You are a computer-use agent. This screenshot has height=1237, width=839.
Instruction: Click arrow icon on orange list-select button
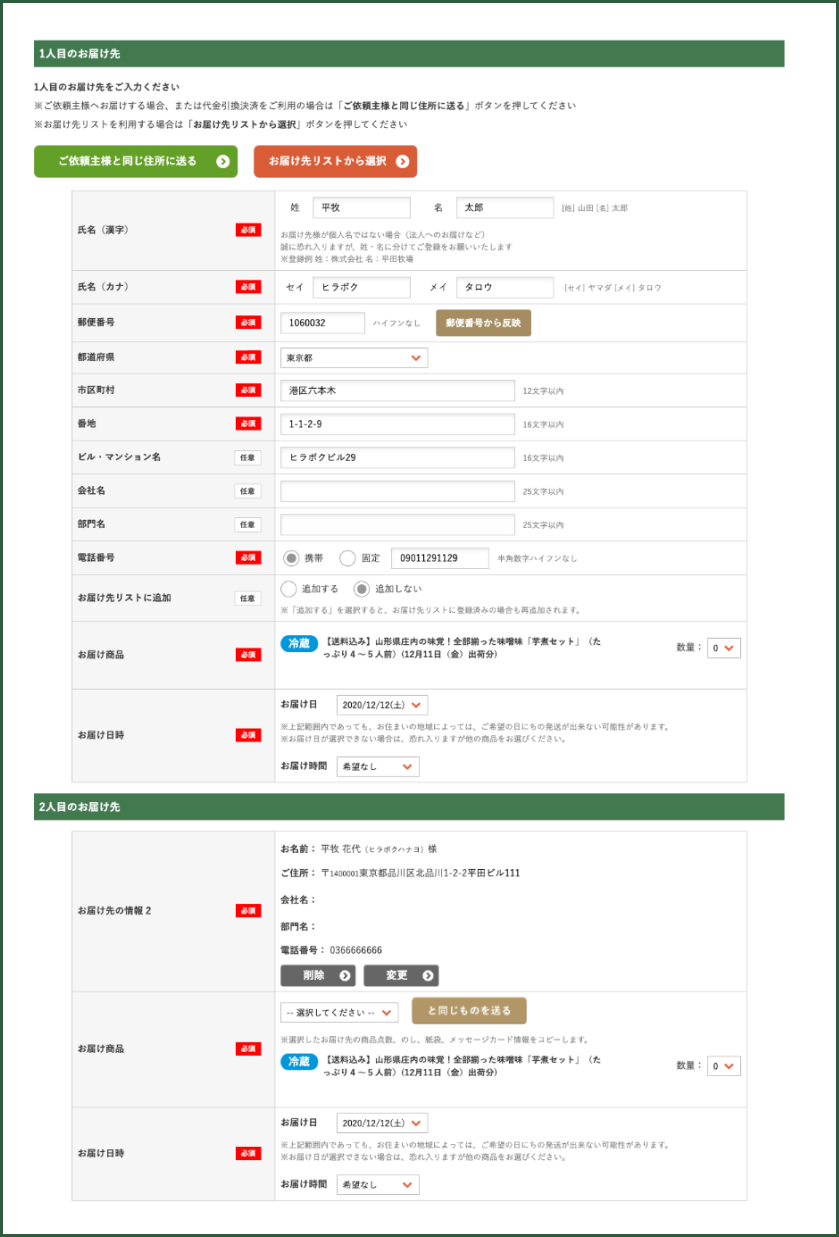coord(402,161)
